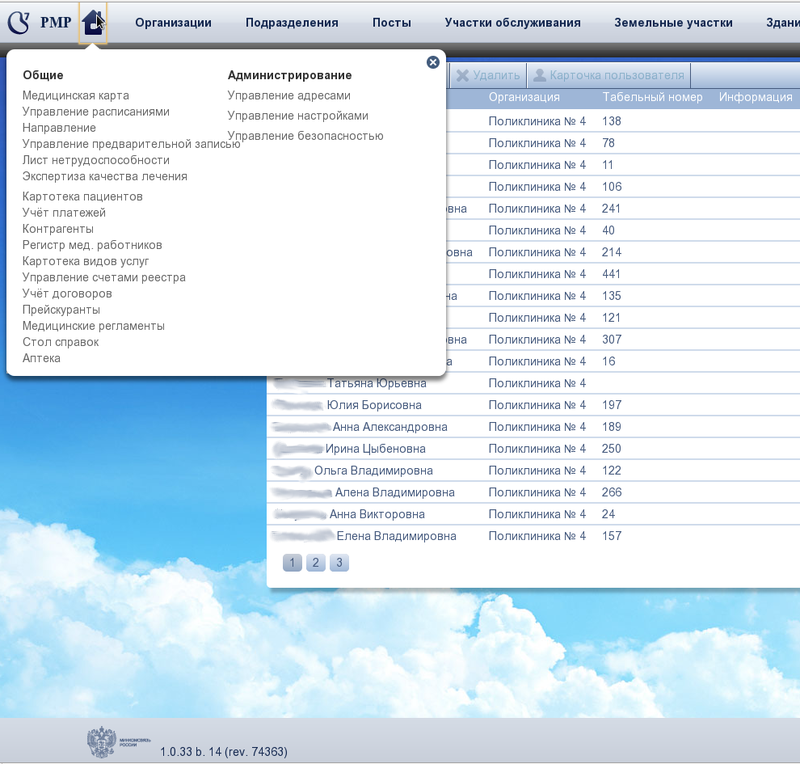This screenshot has width=800, height=764.
Task: Click the X icon on the Удалить button
Action: pos(462,76)
